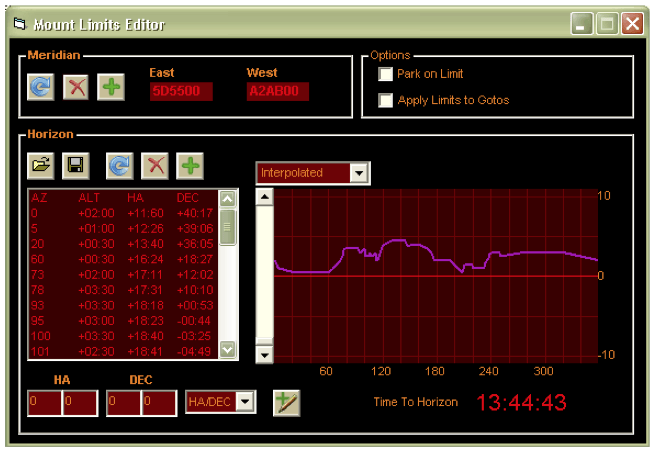Close the Mount Limits Editor window
653x450 pixels.
tap(632, 23)
